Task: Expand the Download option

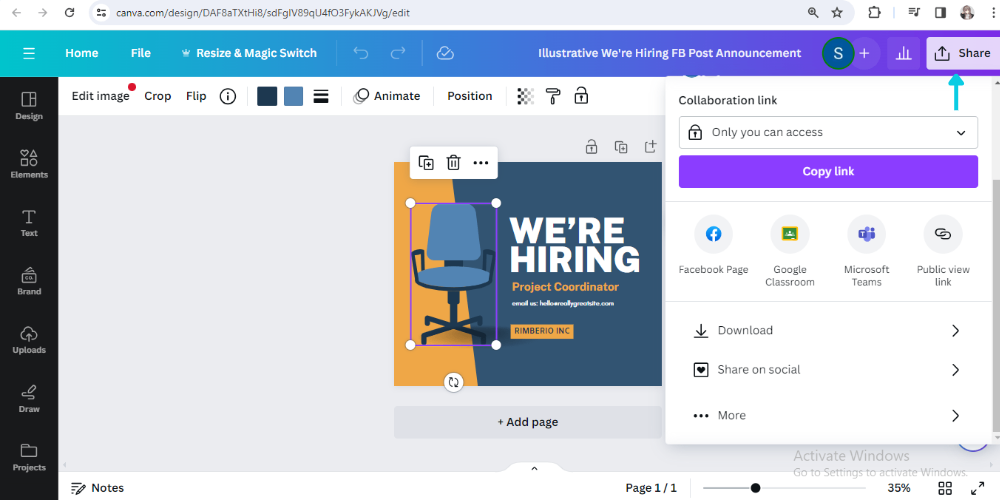Action: tap(827, 330)
